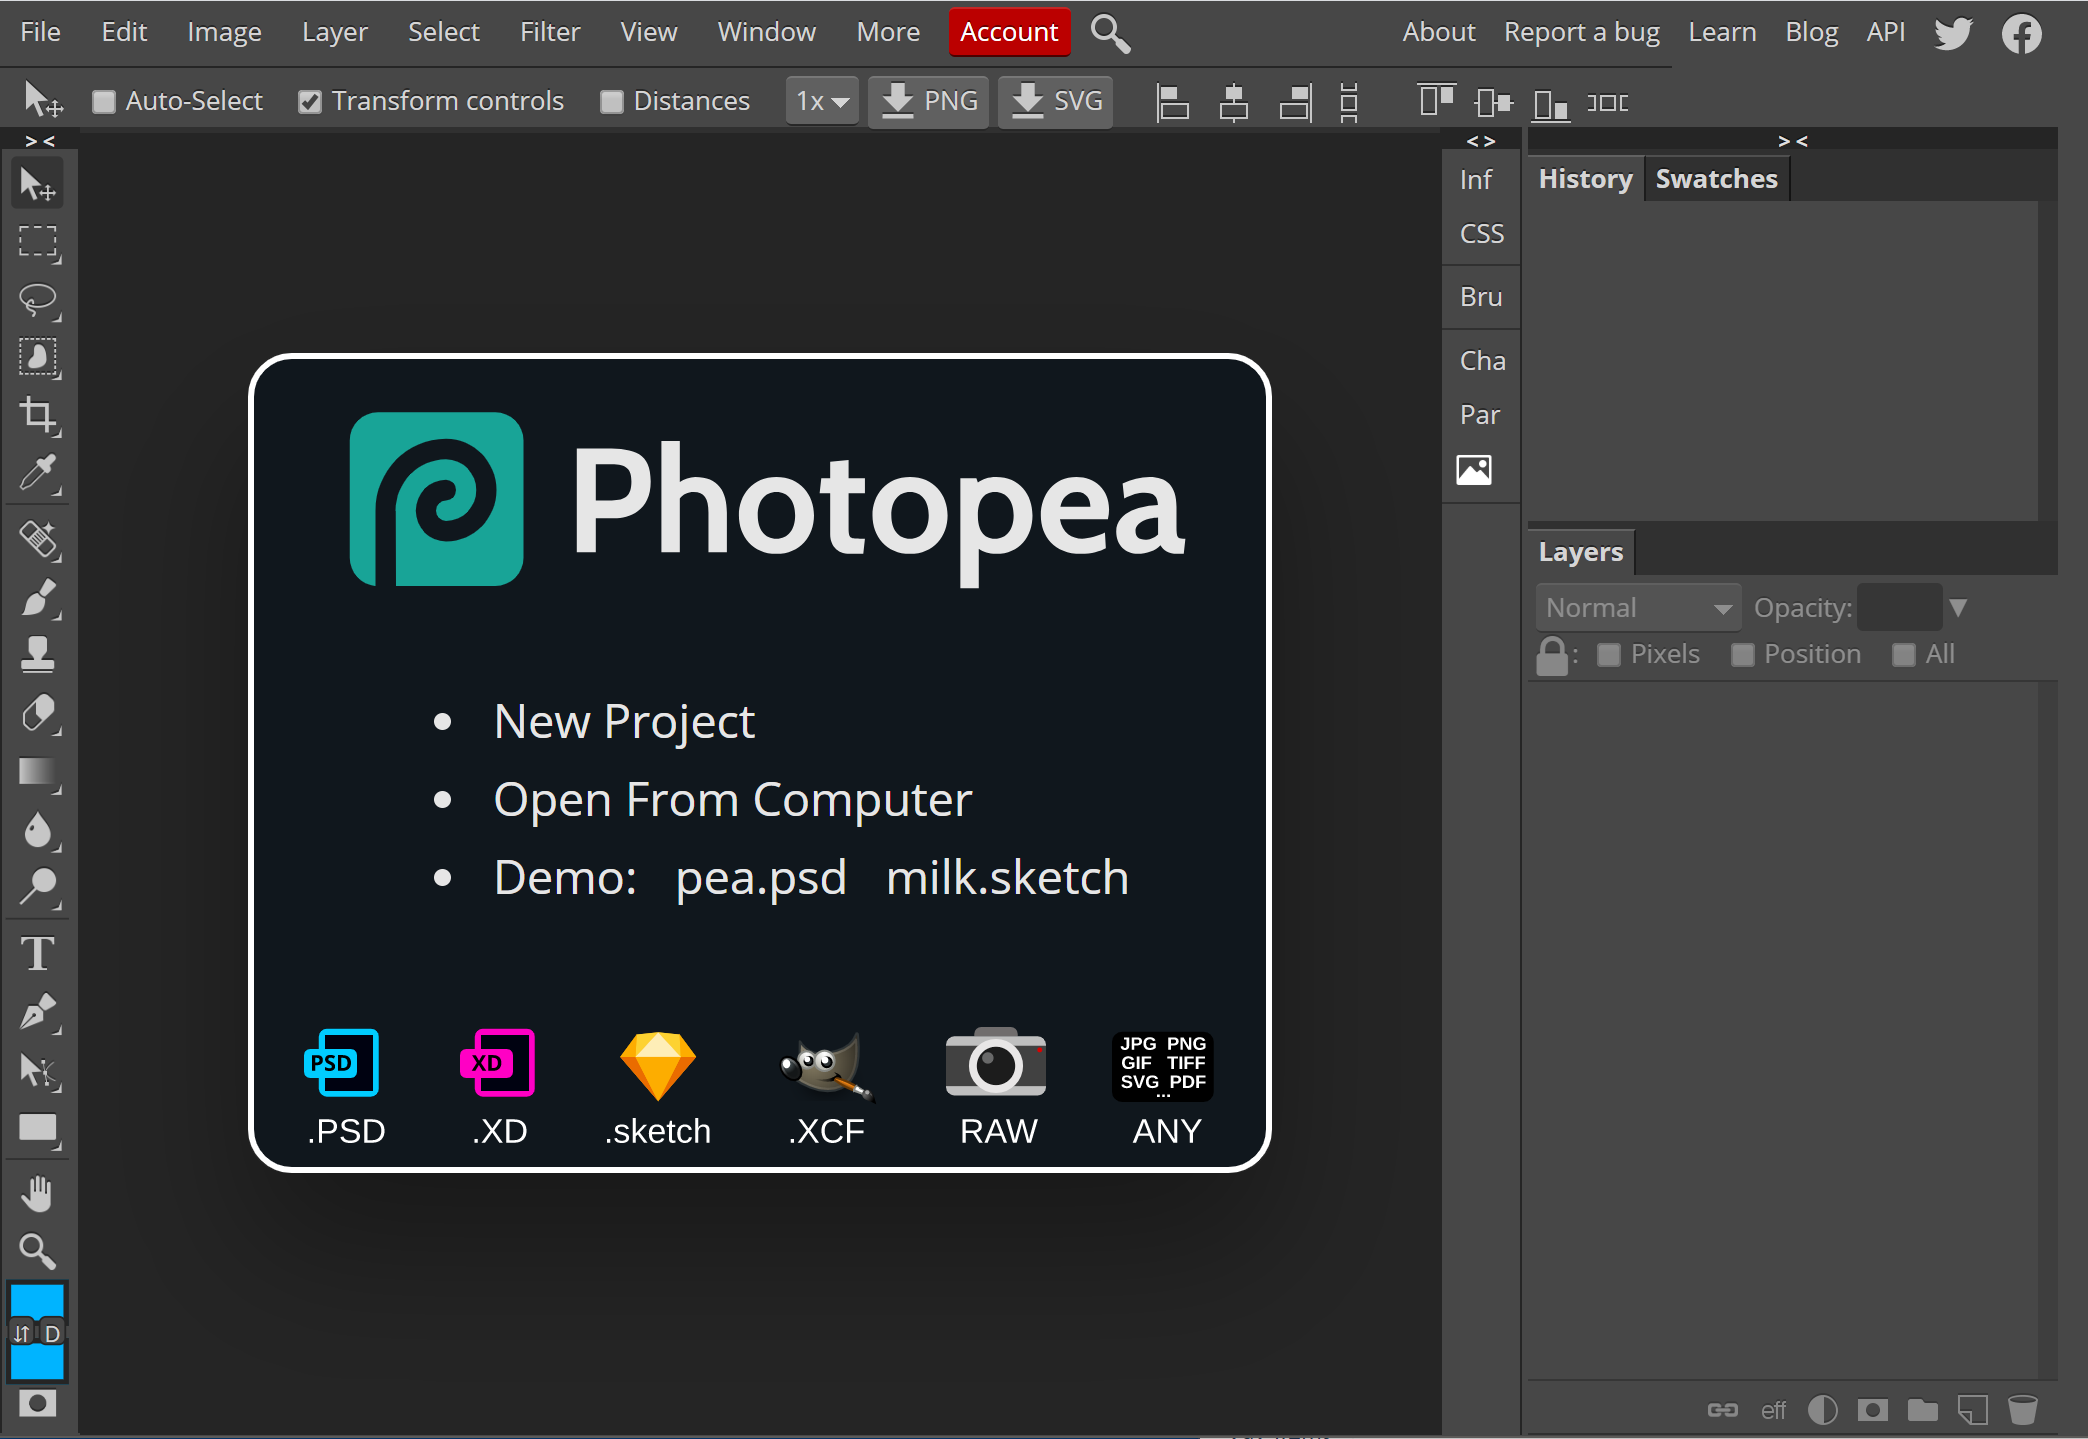Image resolution: width=2088 pixels, height=1439 pixels.
Task: Expand the Opacity slider arrow
Action: coord(1958,608)
